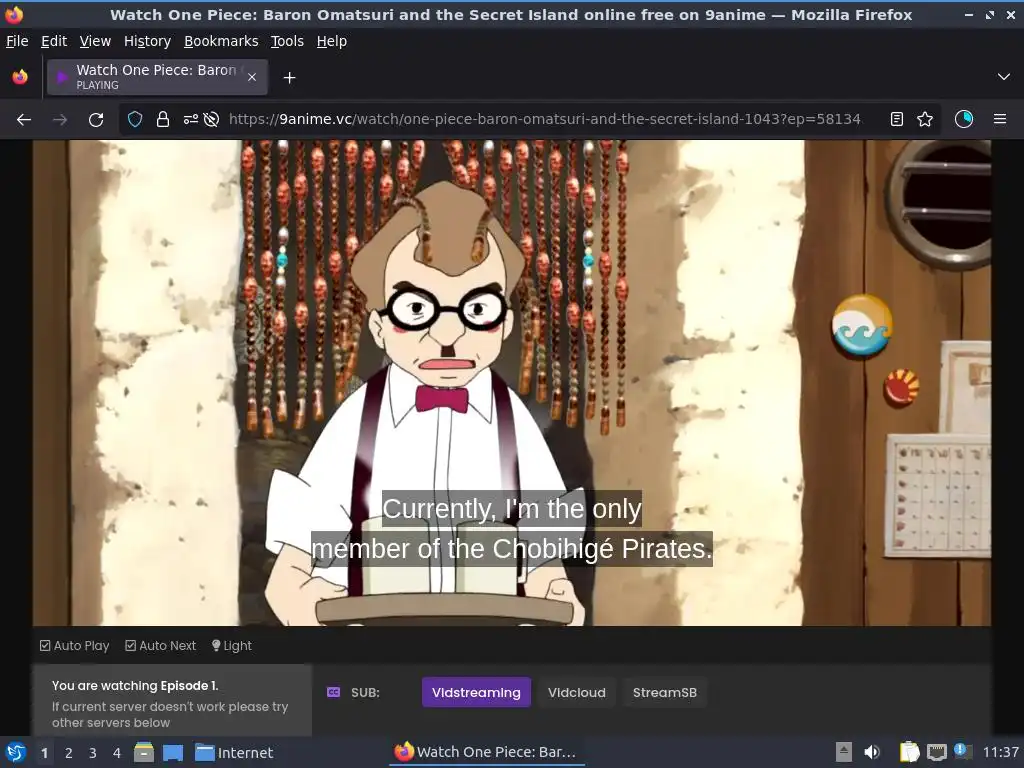The image size is (1024, 768).
Task: Open the circular extension icon in toolbar
Action: click(963, 119)
